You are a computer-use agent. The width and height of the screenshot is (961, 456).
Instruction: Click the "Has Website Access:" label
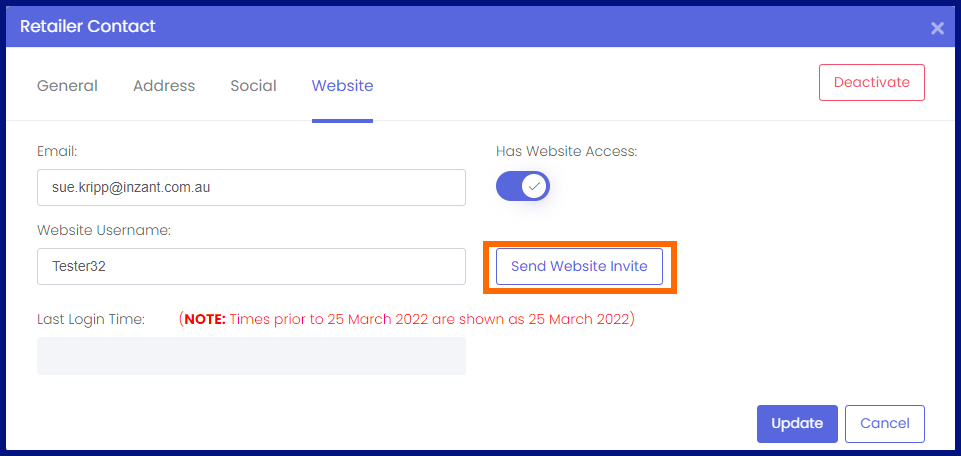pos(567,151)
